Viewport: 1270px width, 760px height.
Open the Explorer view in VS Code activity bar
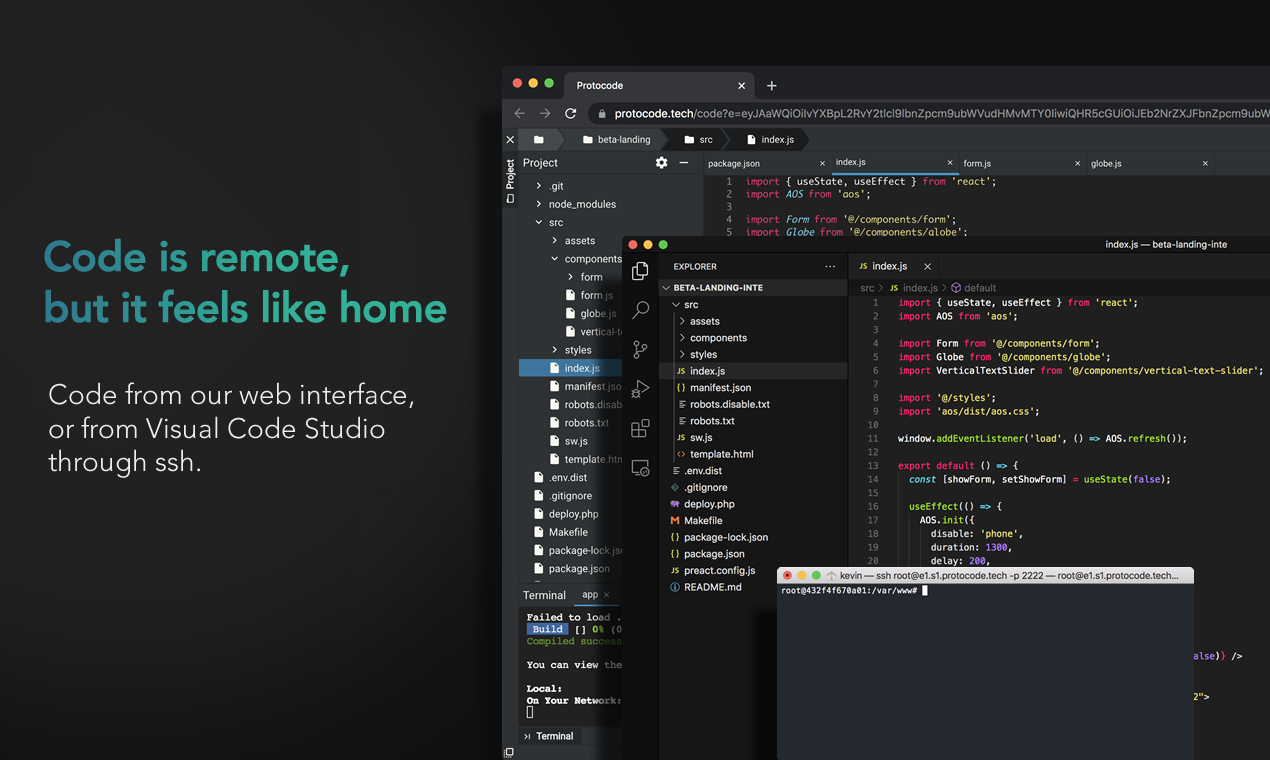[x=640, y=271]
